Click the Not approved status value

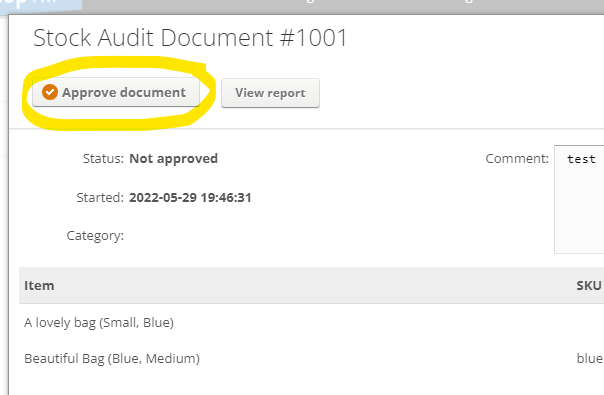point(173,159)
